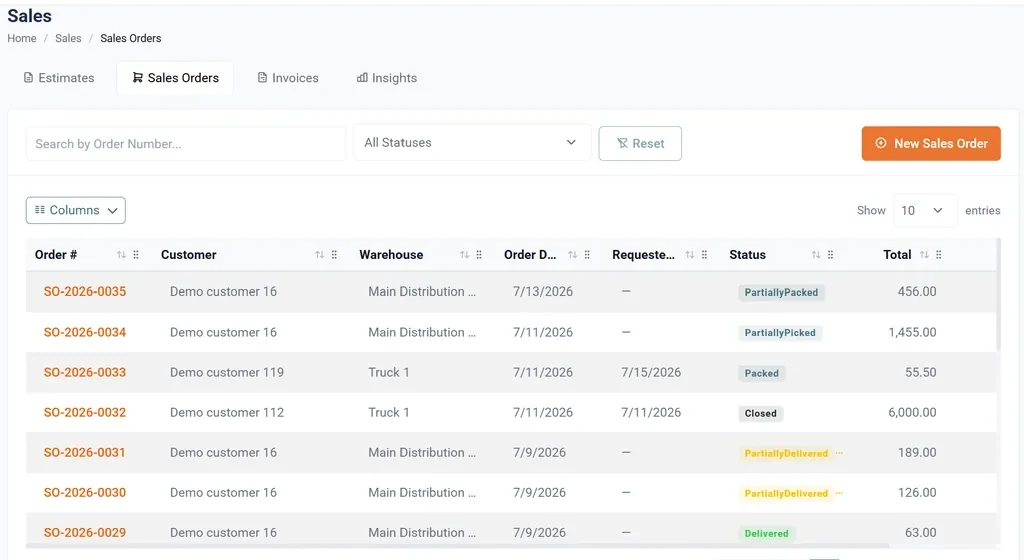The width and height of the screenshot is (1024, 560).
Task: Open the Invoices tab
Action: (288, 78)
